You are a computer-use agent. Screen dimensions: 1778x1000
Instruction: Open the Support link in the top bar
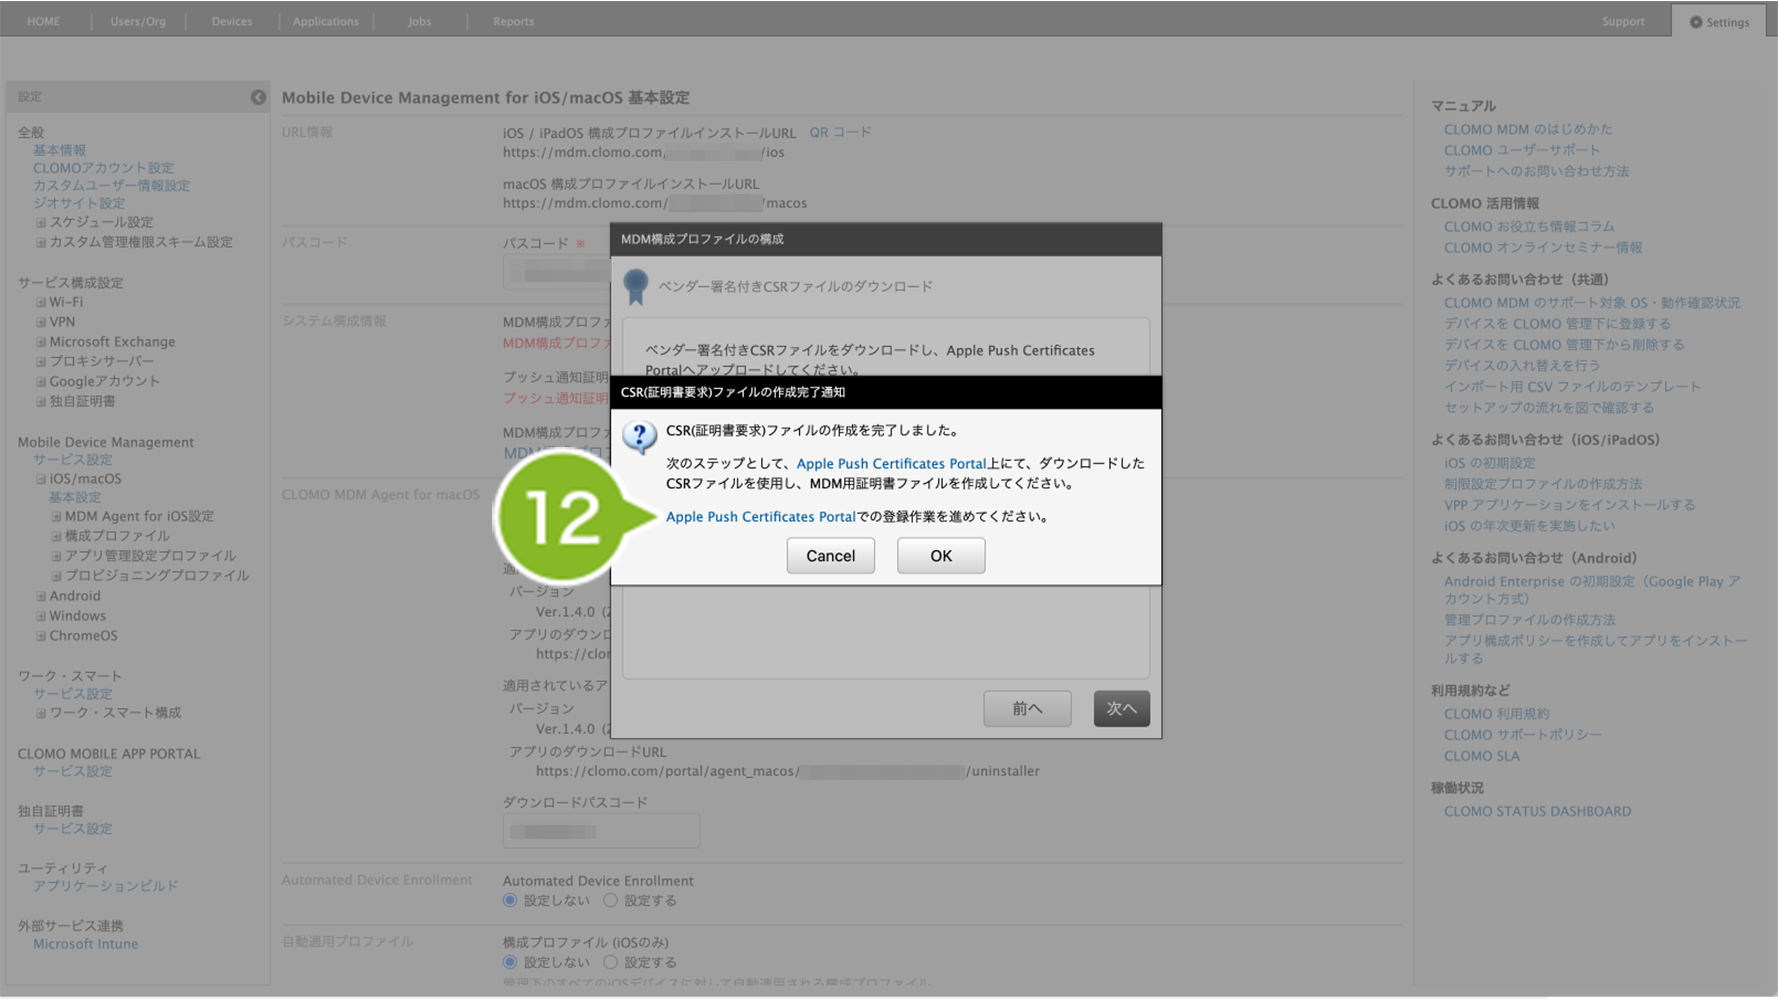pyautogui.click(x=1623, y=21)
